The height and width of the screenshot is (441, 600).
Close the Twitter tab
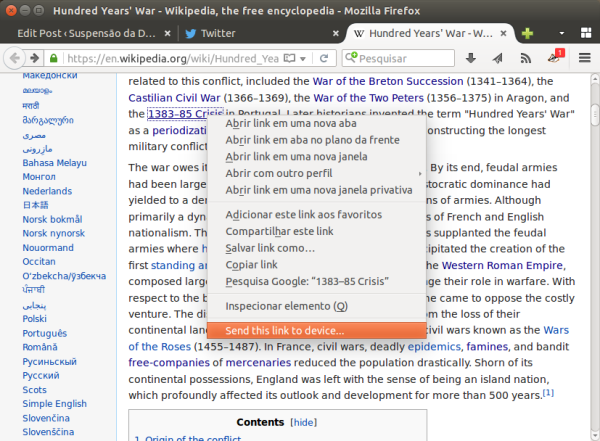(336, 33)
